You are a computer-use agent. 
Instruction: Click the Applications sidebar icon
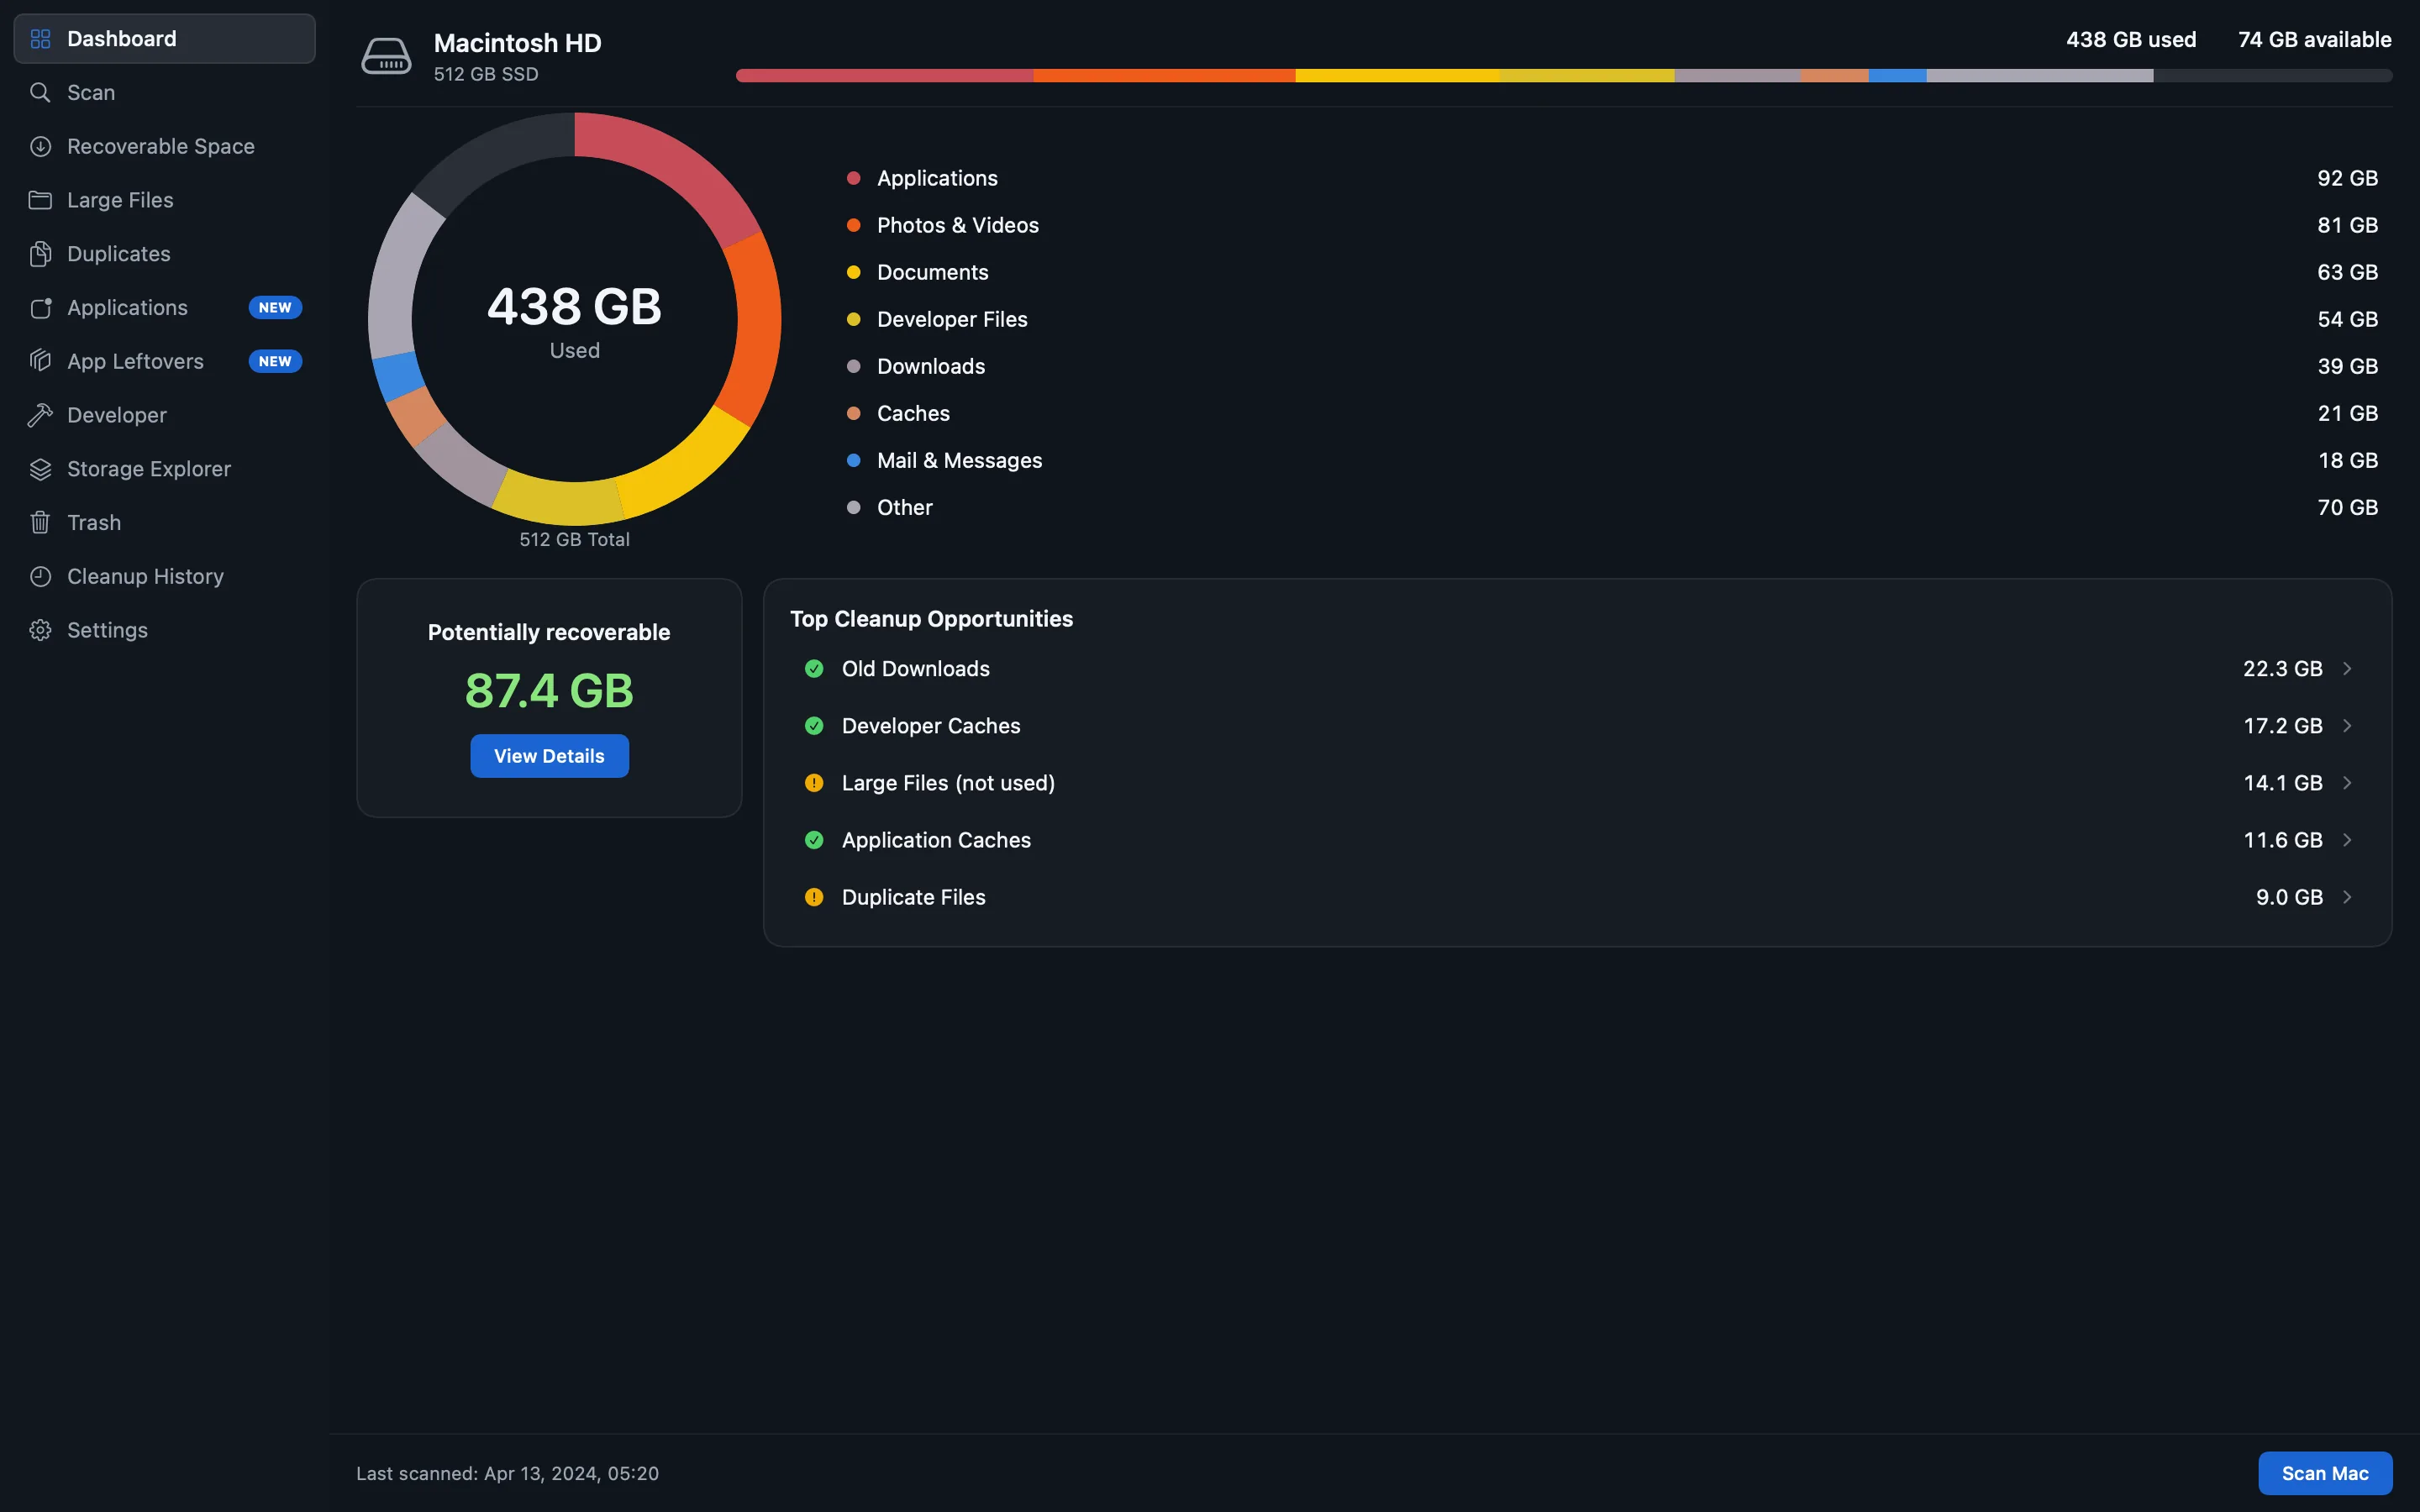click(x=40, y=308)
